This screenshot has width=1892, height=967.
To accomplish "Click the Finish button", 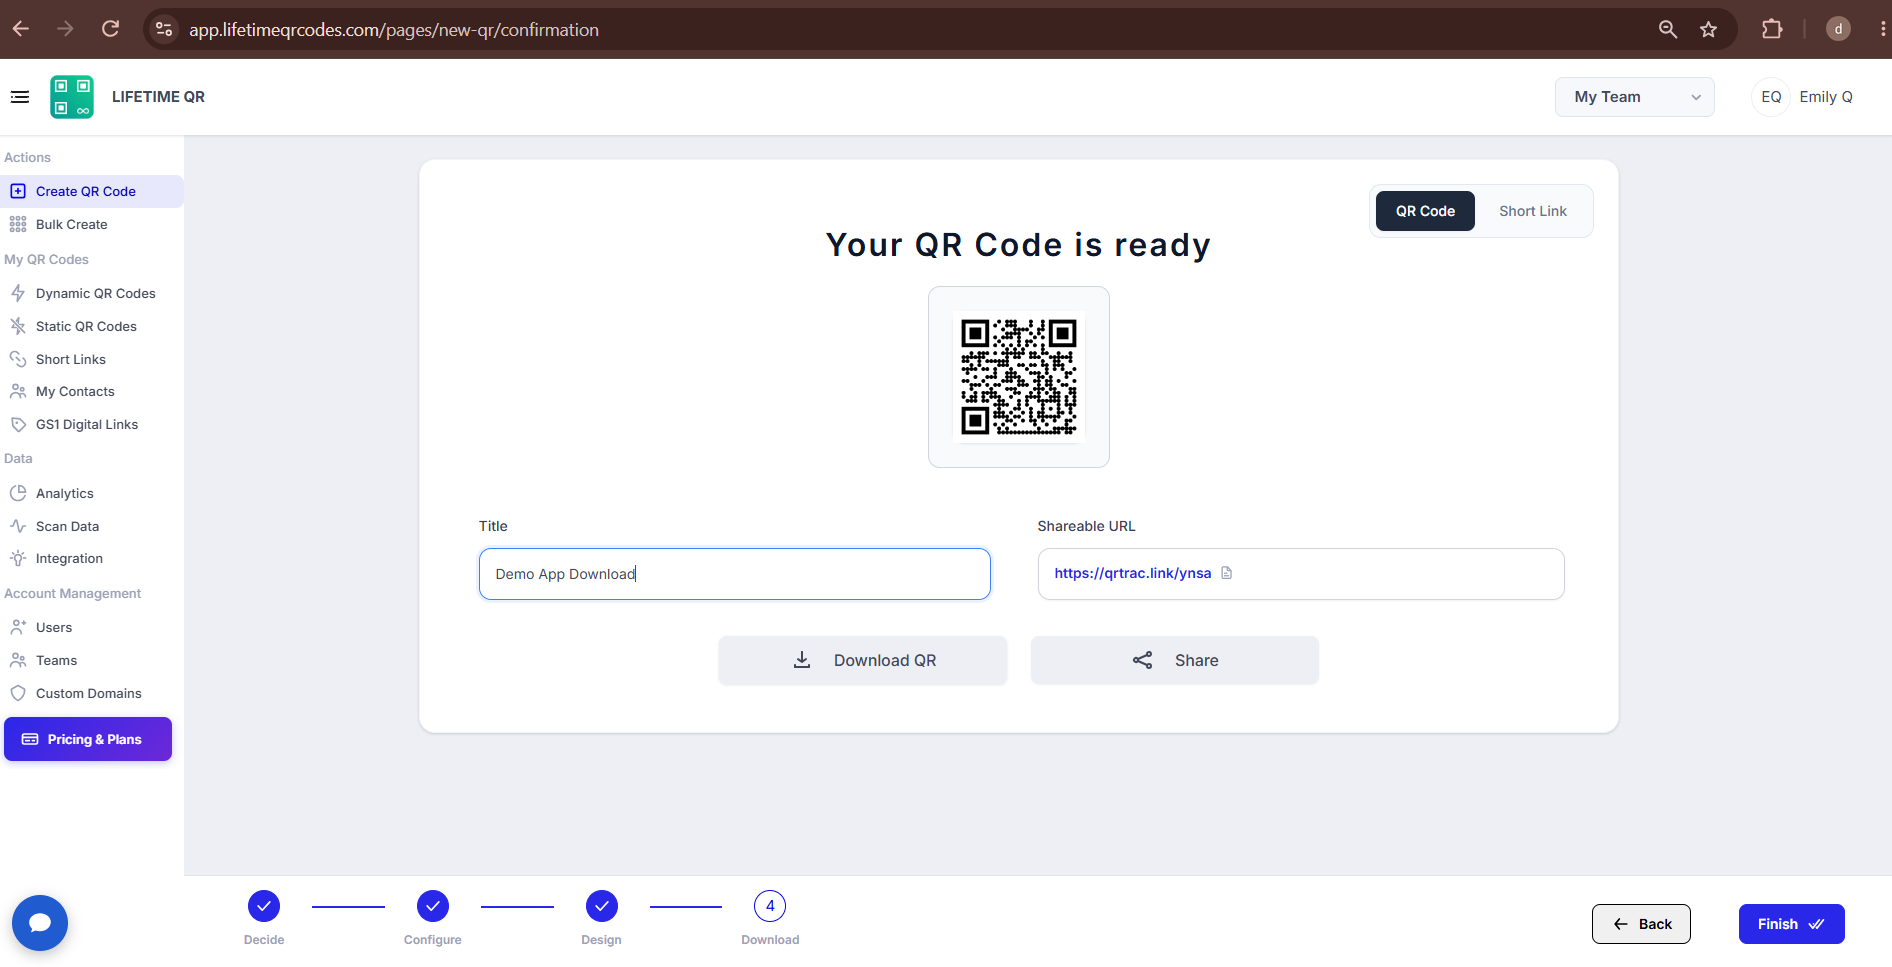I will click(x=1791, y=924).
